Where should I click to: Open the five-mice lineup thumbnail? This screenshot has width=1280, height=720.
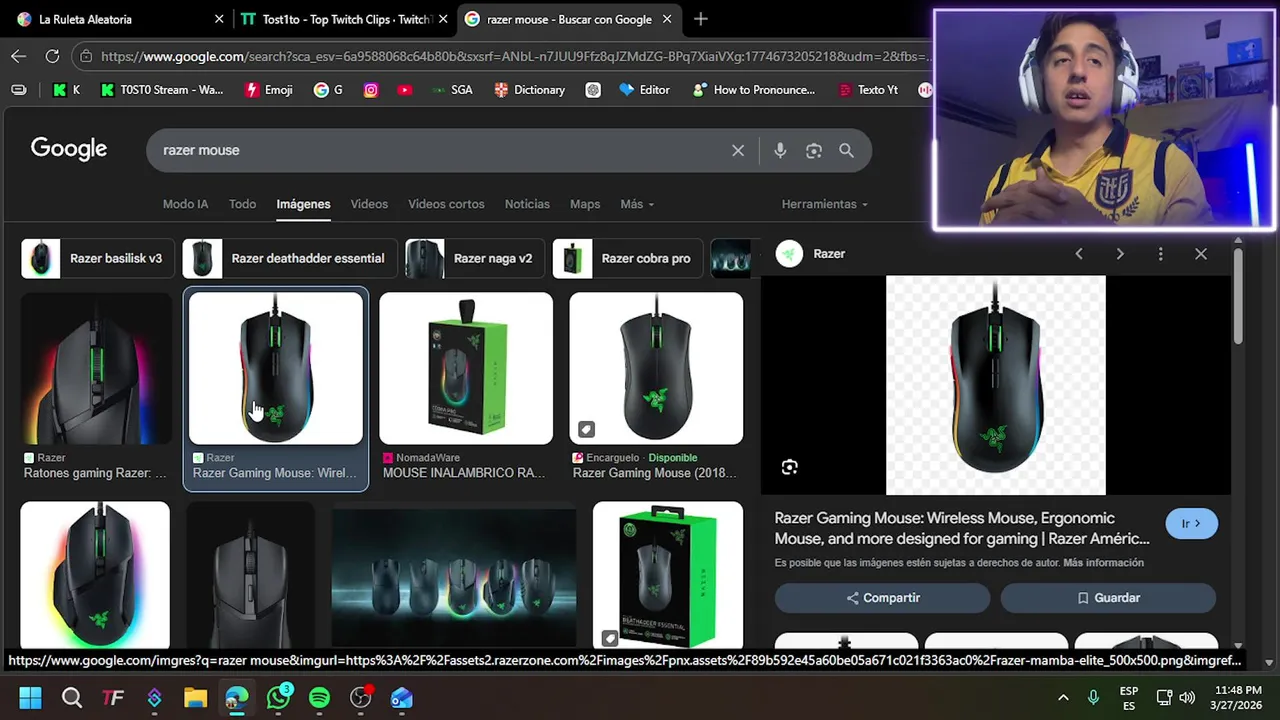[x=454, y=575]
